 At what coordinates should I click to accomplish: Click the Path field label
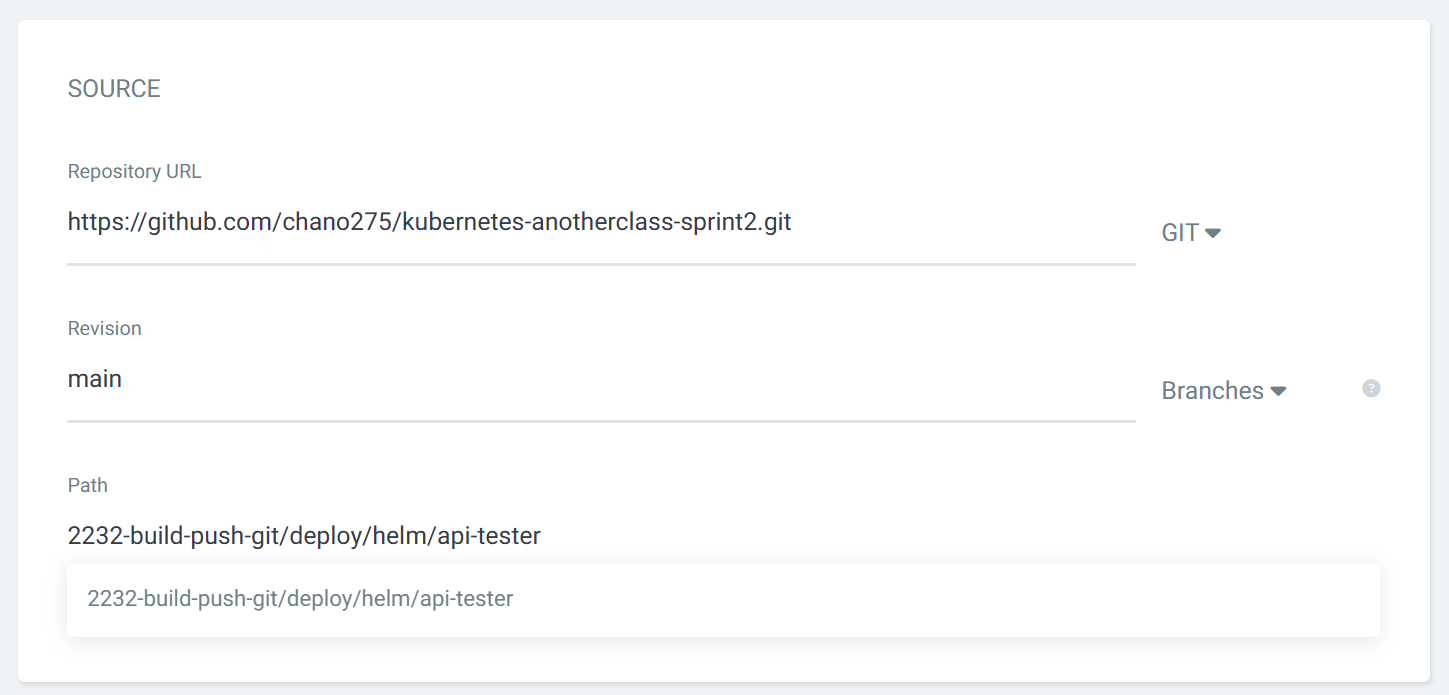coord(87,486)
